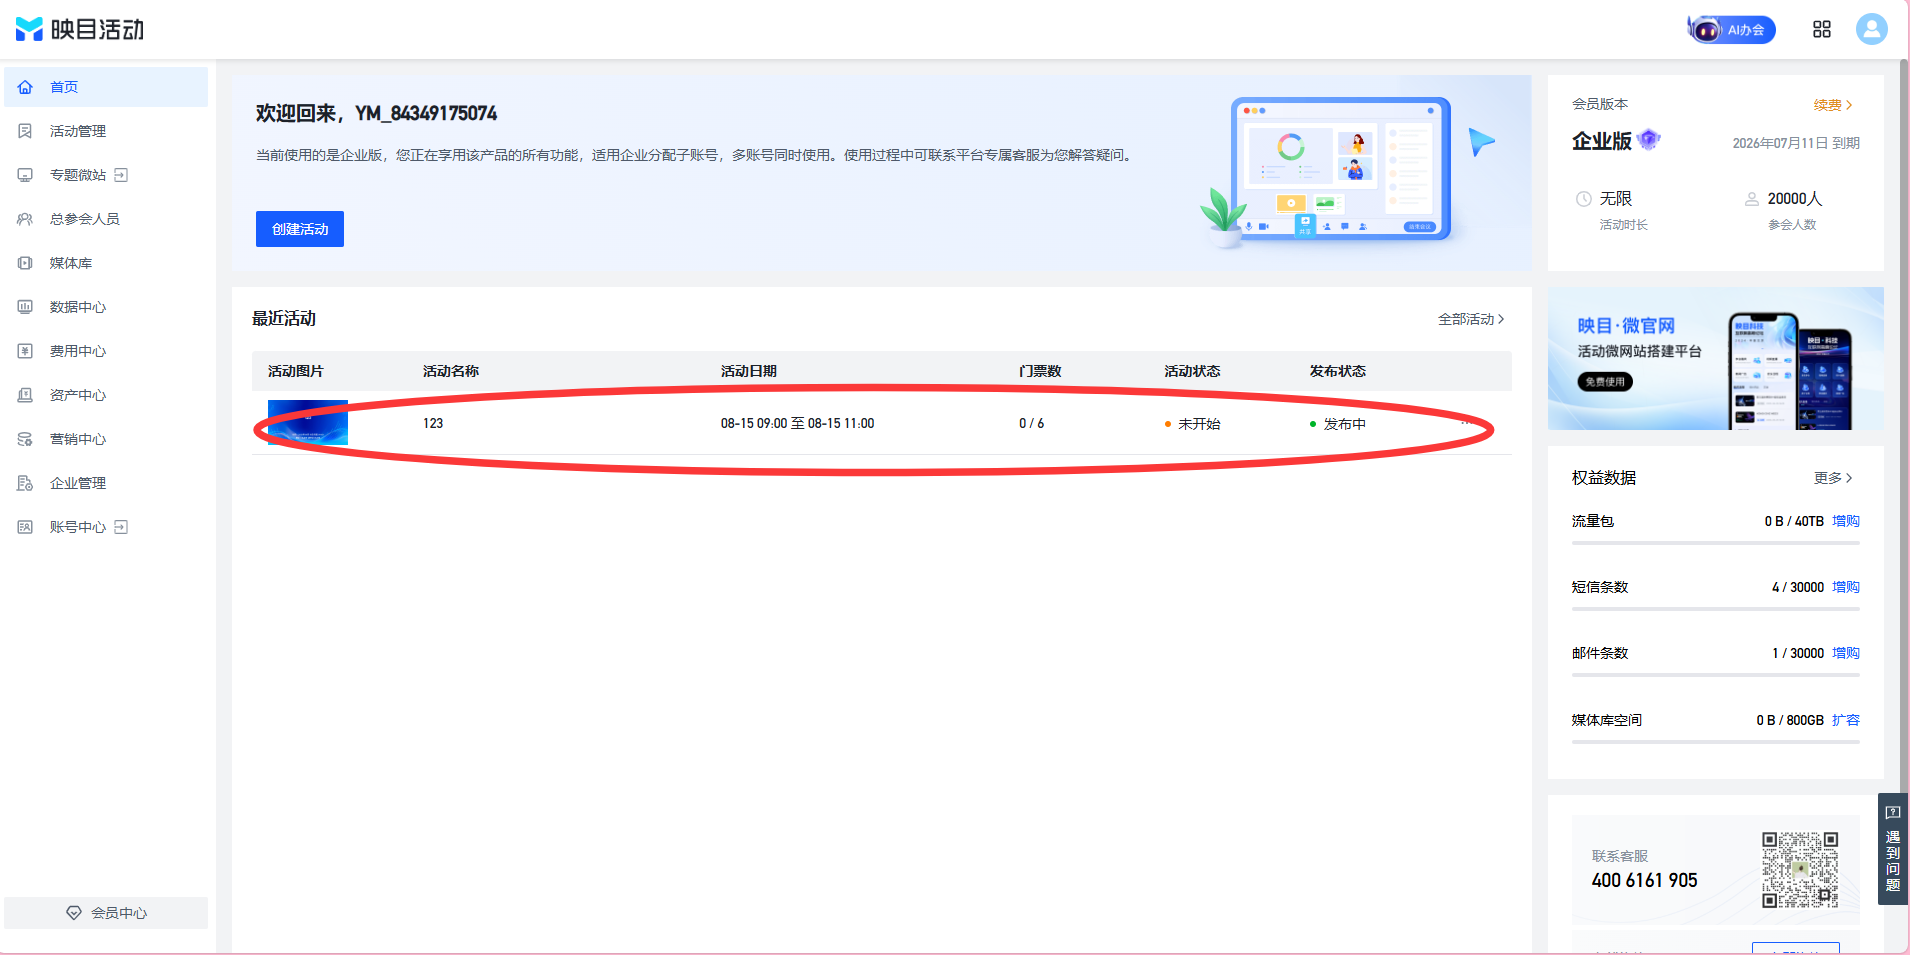Open the apps grid icon in header

(x=1822, y=29)
